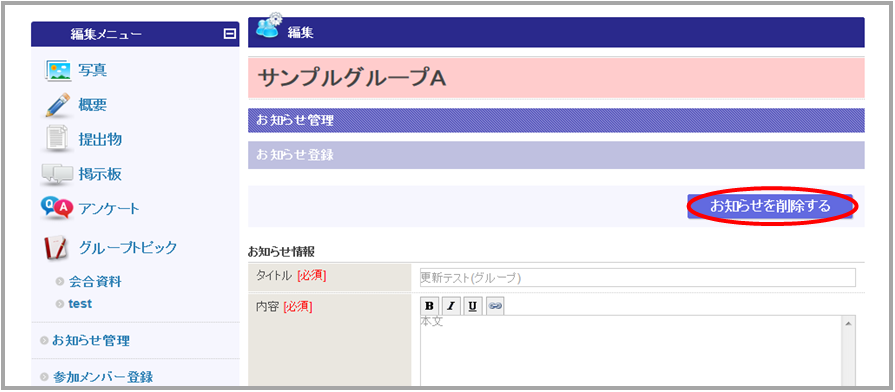Open the アンケート menu link

point(108,209)
